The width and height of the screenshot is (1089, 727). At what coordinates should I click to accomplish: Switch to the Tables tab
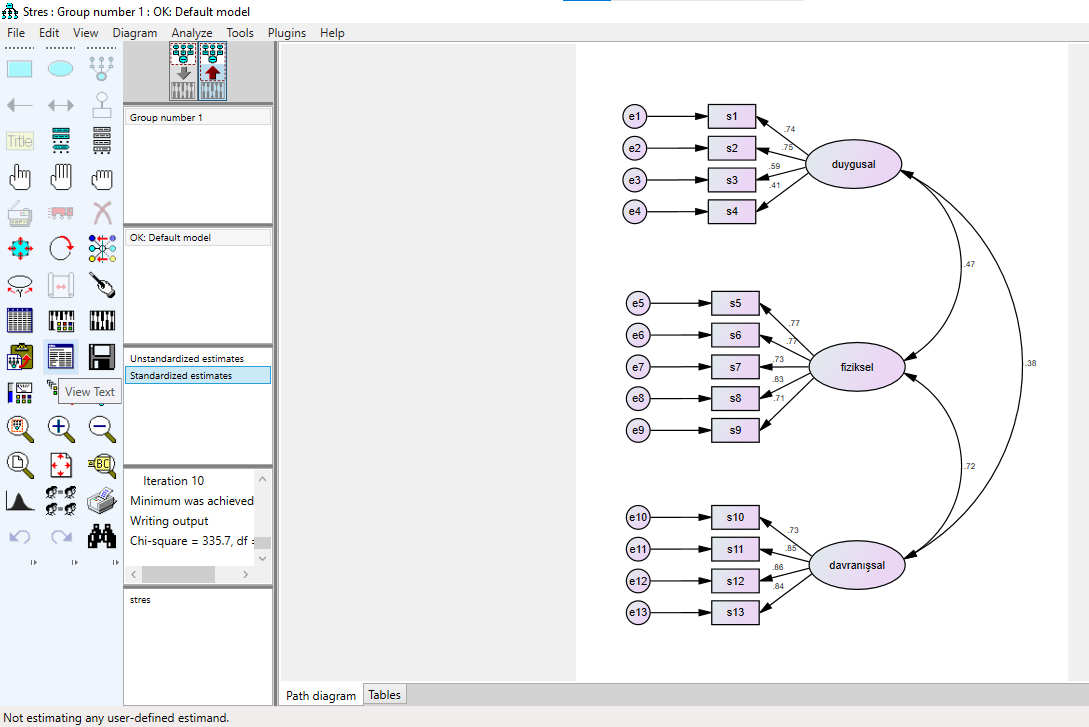click(384, 695)
